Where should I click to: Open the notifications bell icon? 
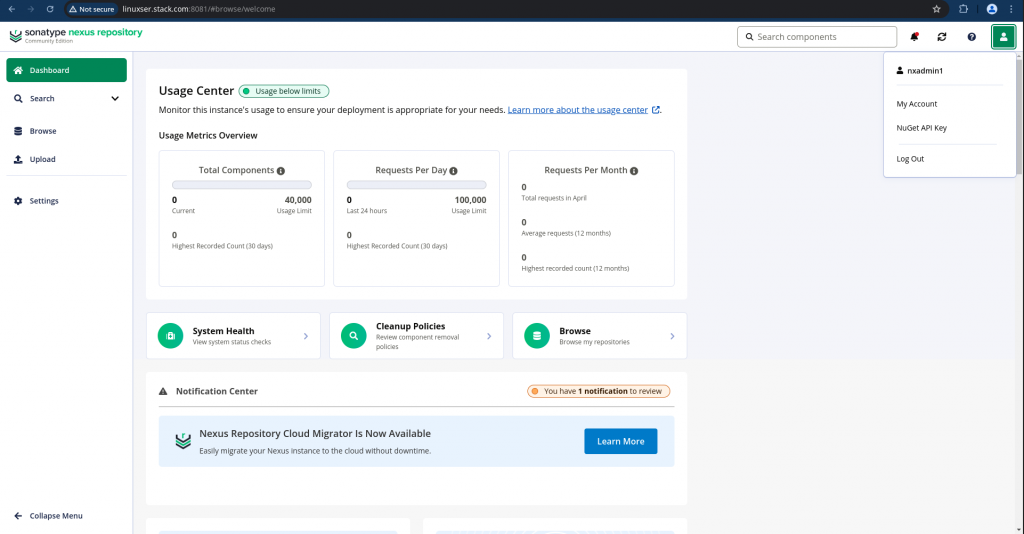coord(914,37)
